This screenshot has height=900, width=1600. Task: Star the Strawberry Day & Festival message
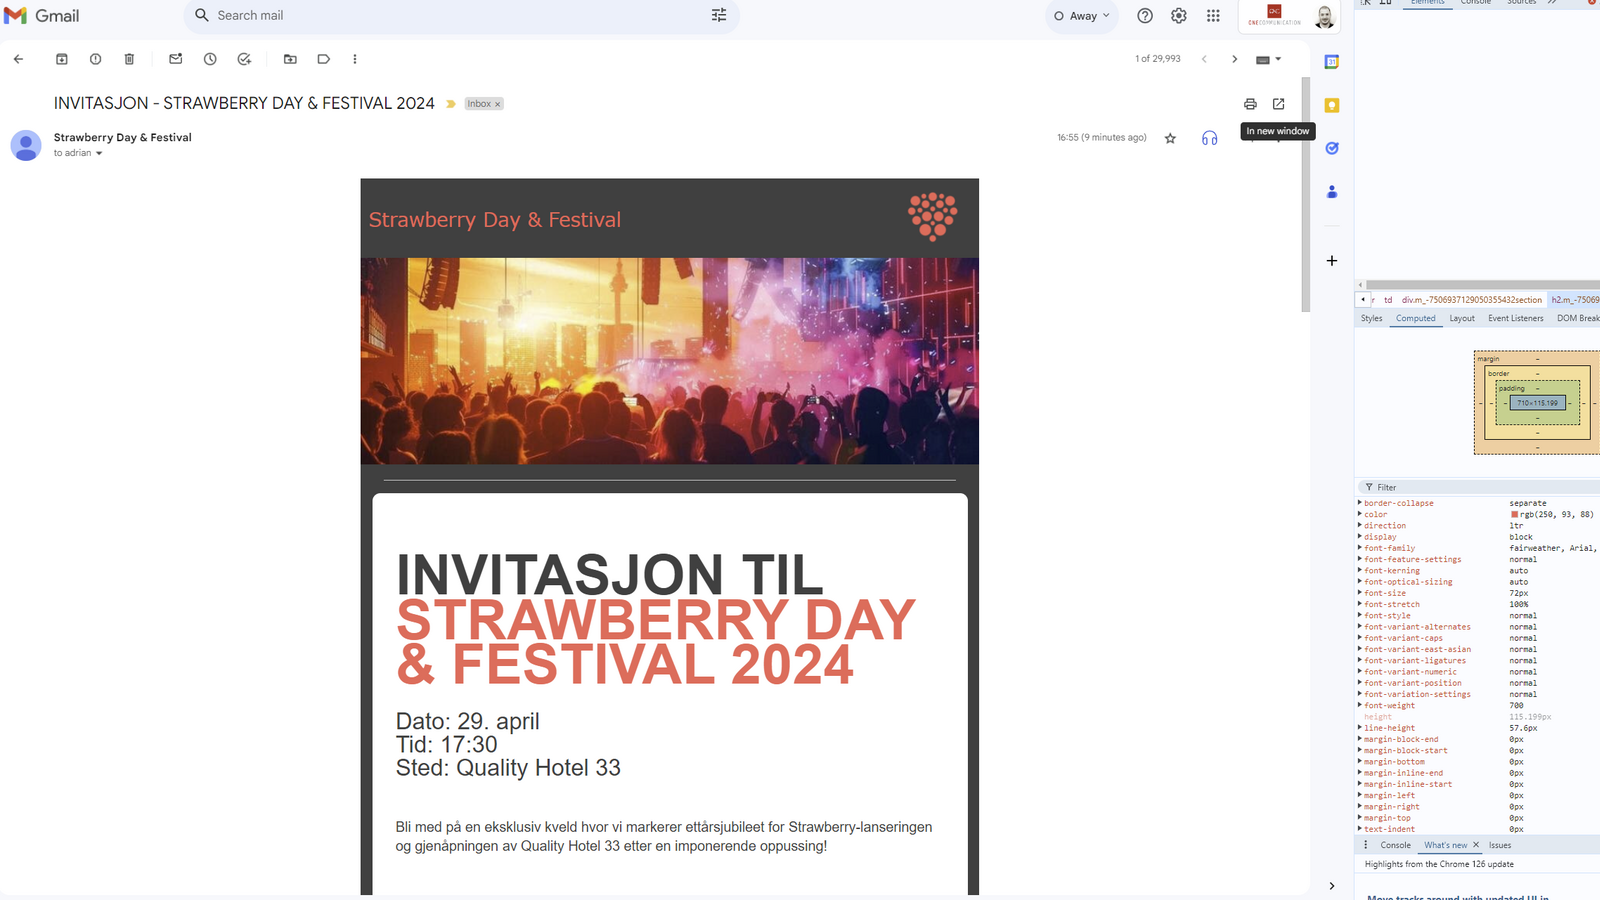pyautogui.click(x=1170, y=139)
